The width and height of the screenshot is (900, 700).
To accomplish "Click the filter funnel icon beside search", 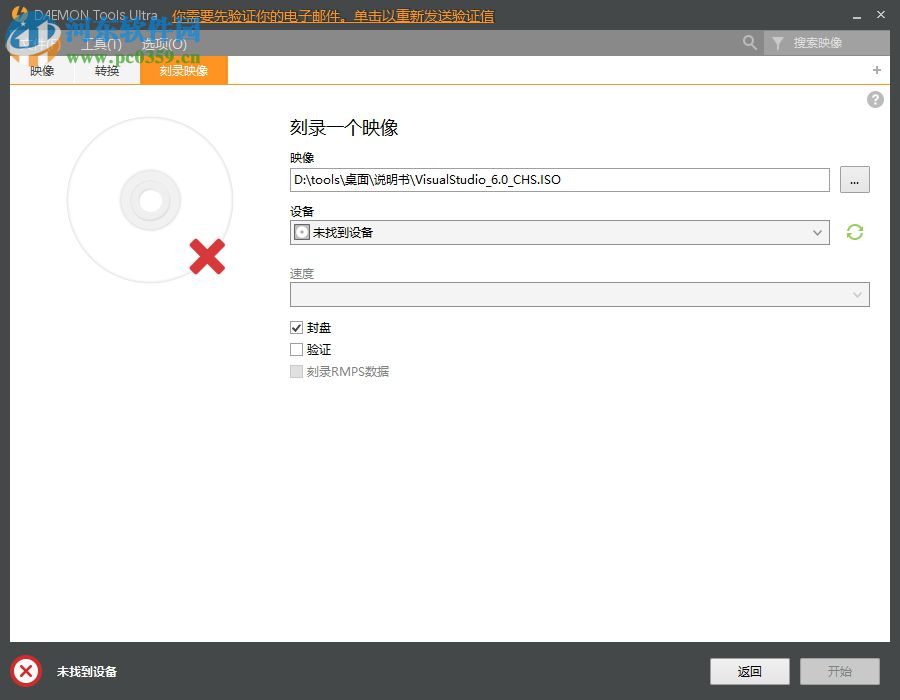I will tap(778, 43).
